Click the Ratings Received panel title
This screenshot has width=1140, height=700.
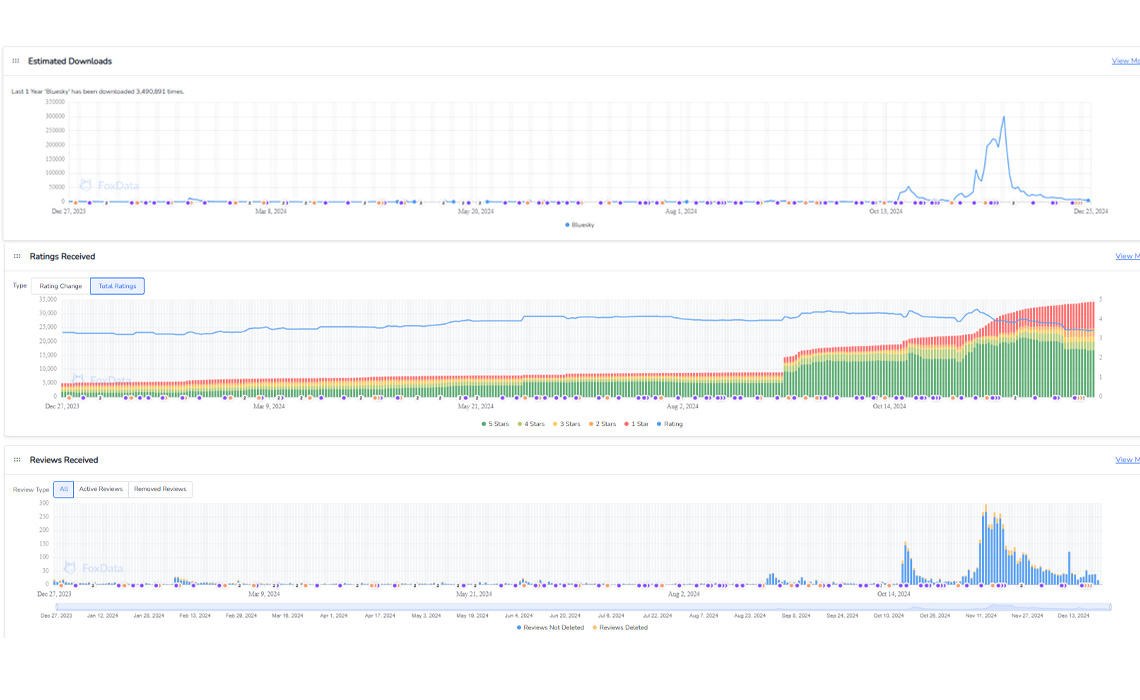click(x=63, y=257)
